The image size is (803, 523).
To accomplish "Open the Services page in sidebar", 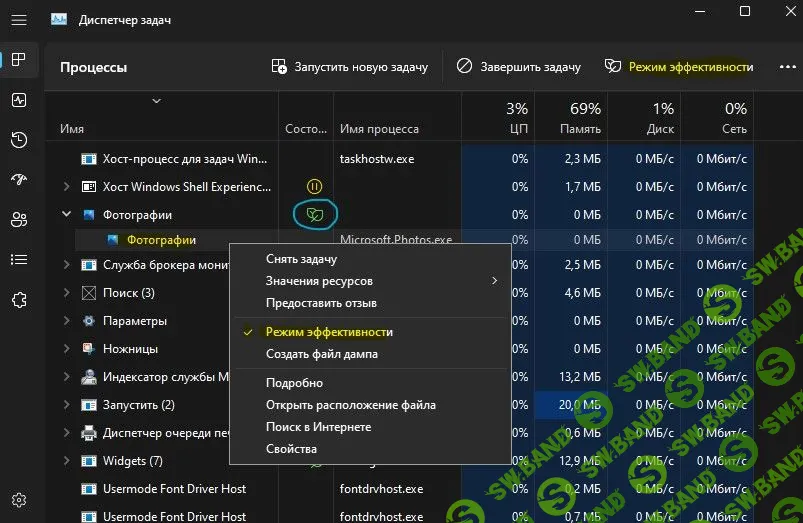I will 19,300.
